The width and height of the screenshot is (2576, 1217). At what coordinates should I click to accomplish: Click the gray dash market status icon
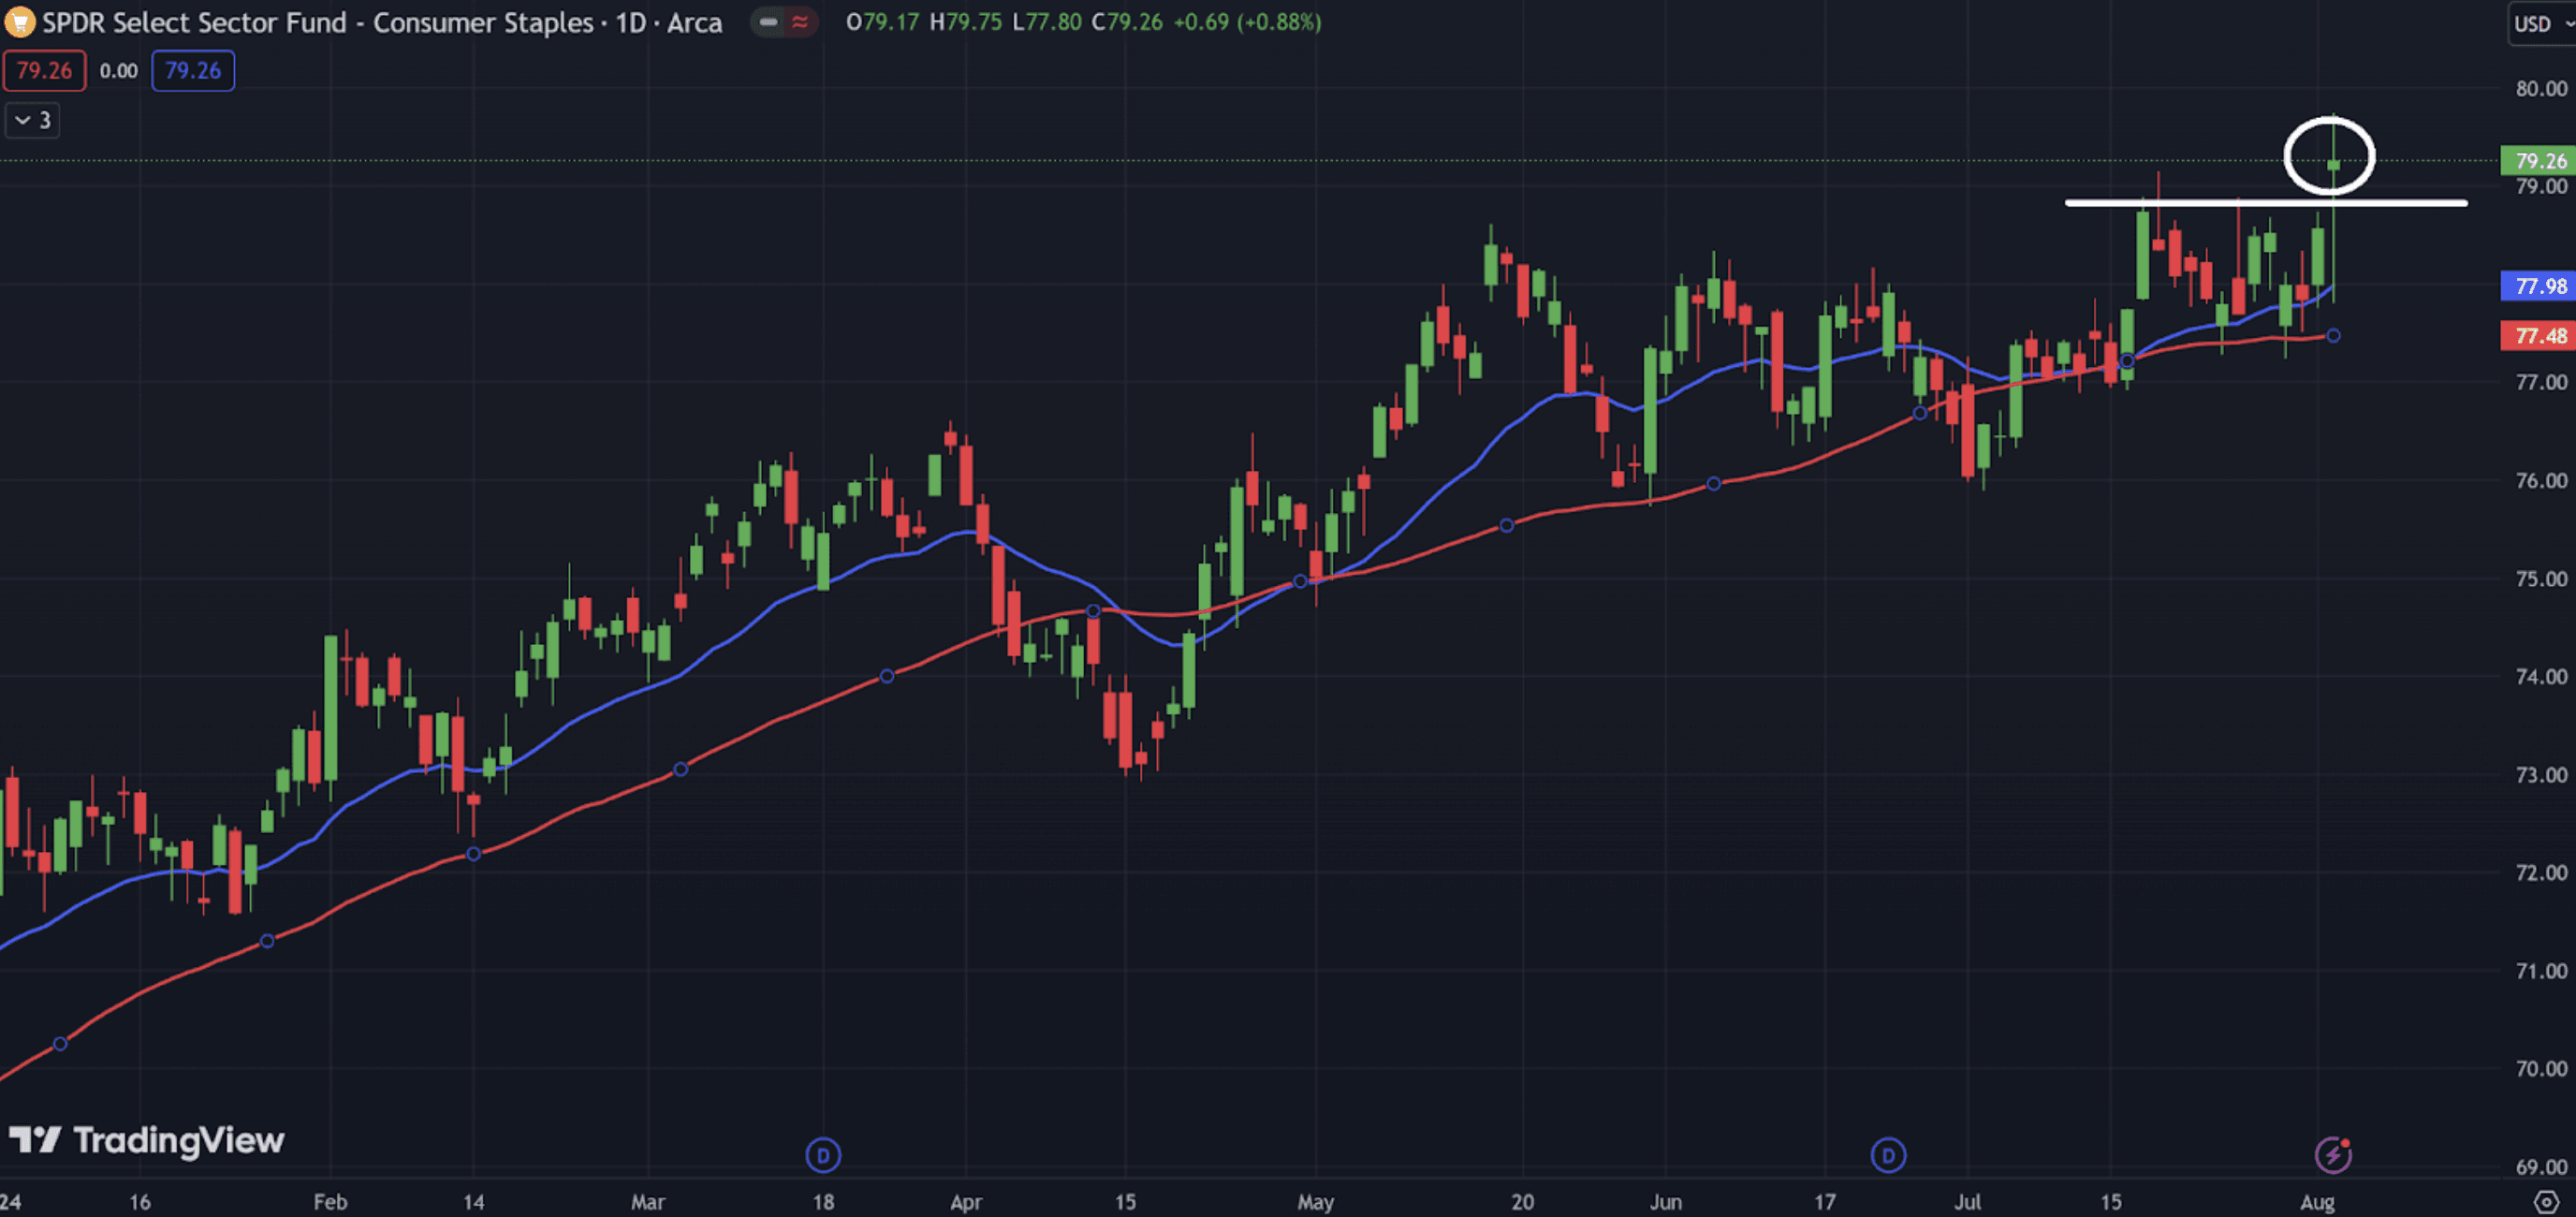pyautogui.click(x=768, y=22)
